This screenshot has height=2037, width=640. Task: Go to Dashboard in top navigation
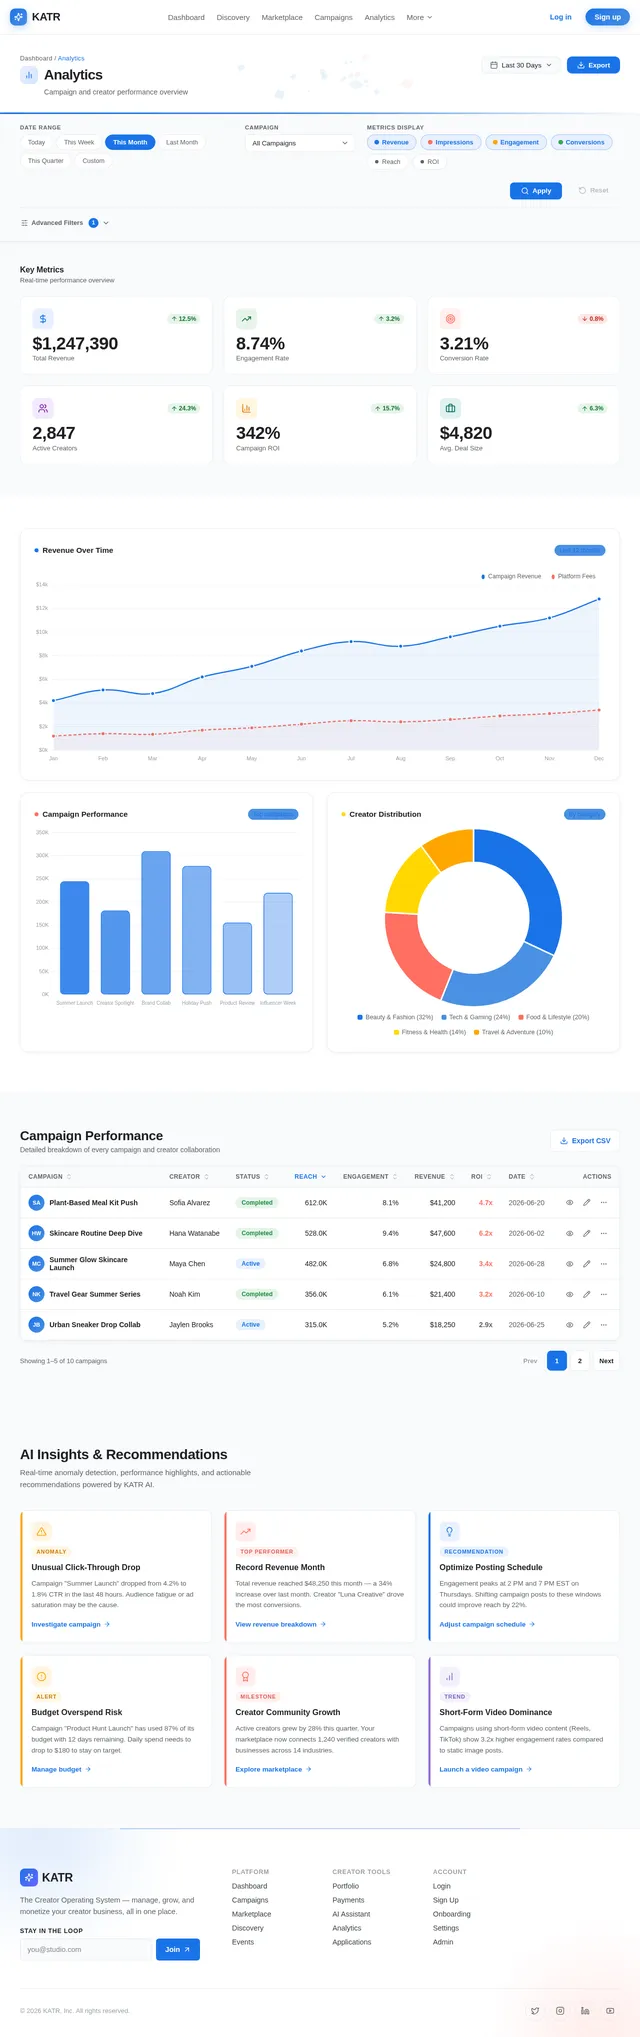point(186,17)
